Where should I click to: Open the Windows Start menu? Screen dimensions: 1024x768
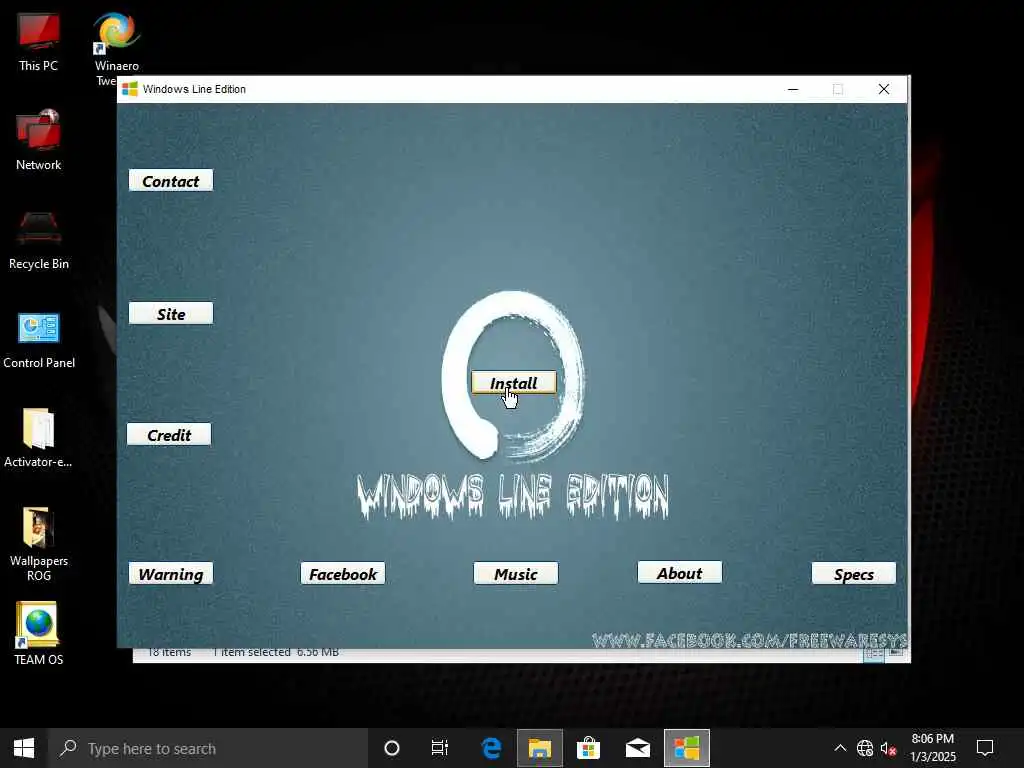pyautogui.click(x=24, y=748)
